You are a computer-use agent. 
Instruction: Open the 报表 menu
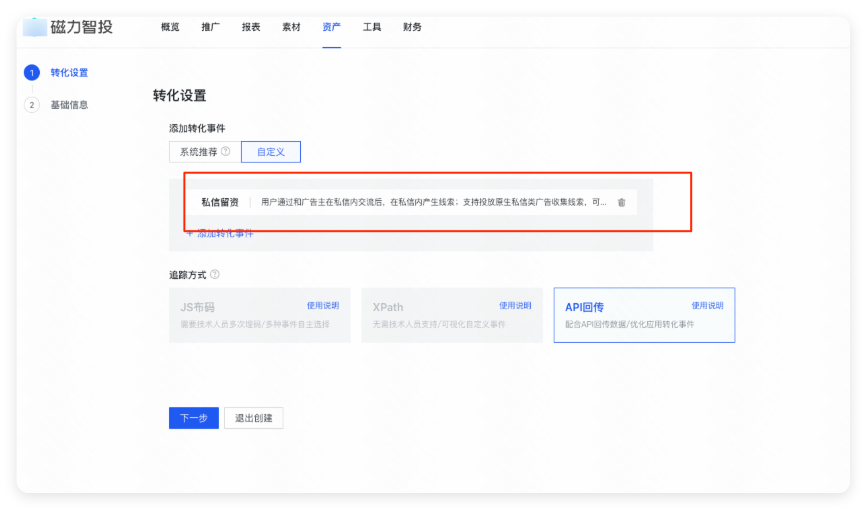[251, 27]
